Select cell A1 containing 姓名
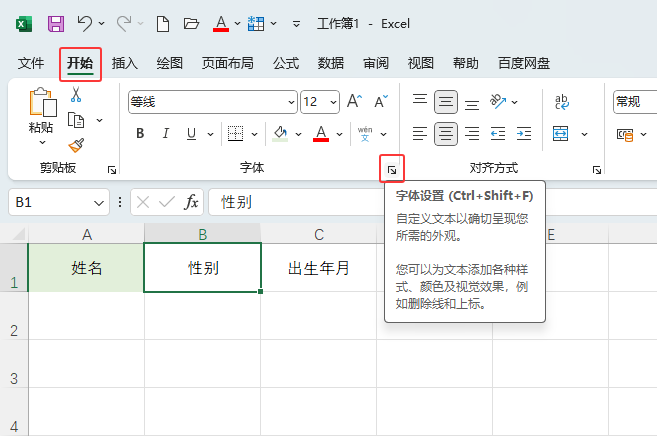Viewport: 657px width, 436px height. 86,268
